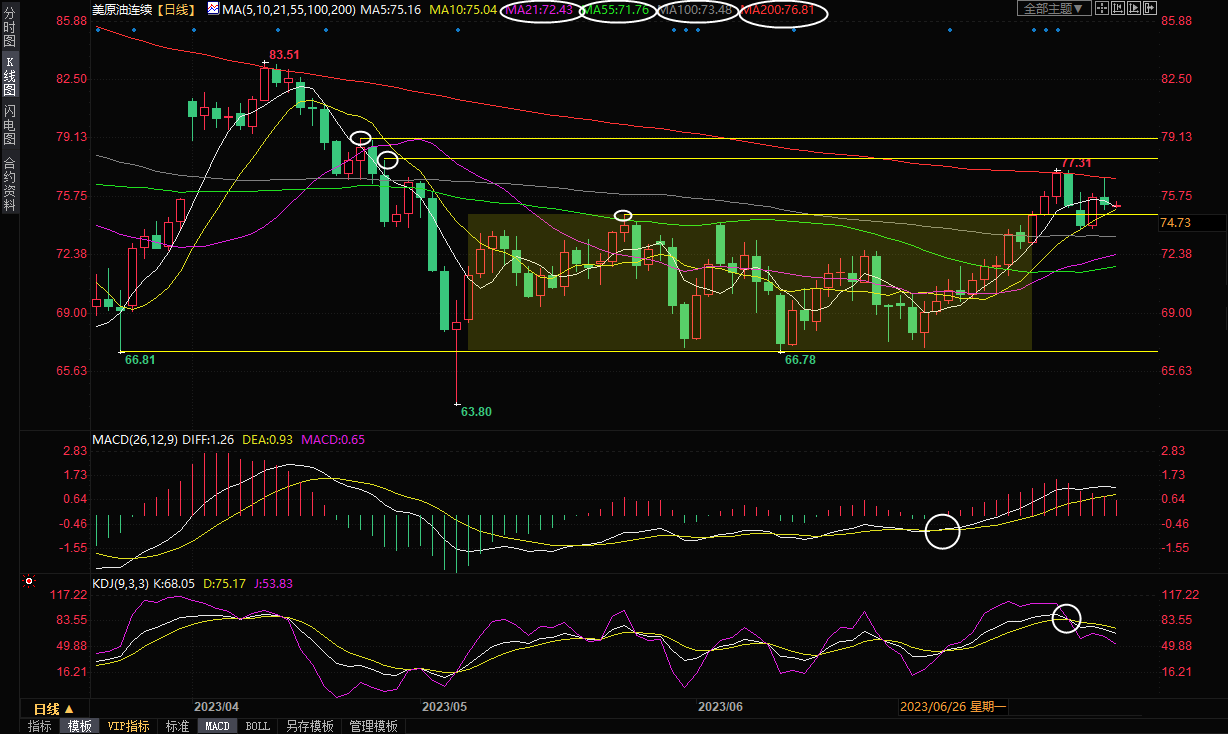Activate the crosshair cursor icon
Screen dimensions: 1228x734
tap(1102, 8)
